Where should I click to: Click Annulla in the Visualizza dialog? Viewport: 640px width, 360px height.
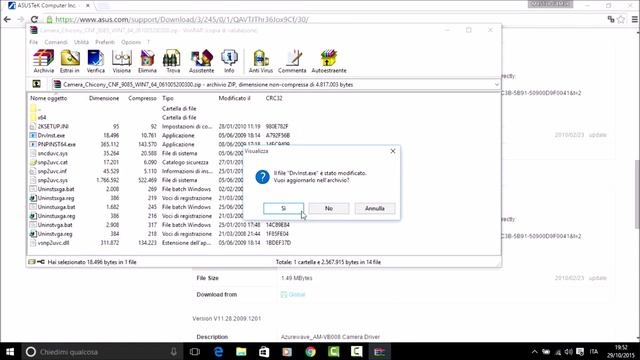pyautogui.click(x=375, y=208)
